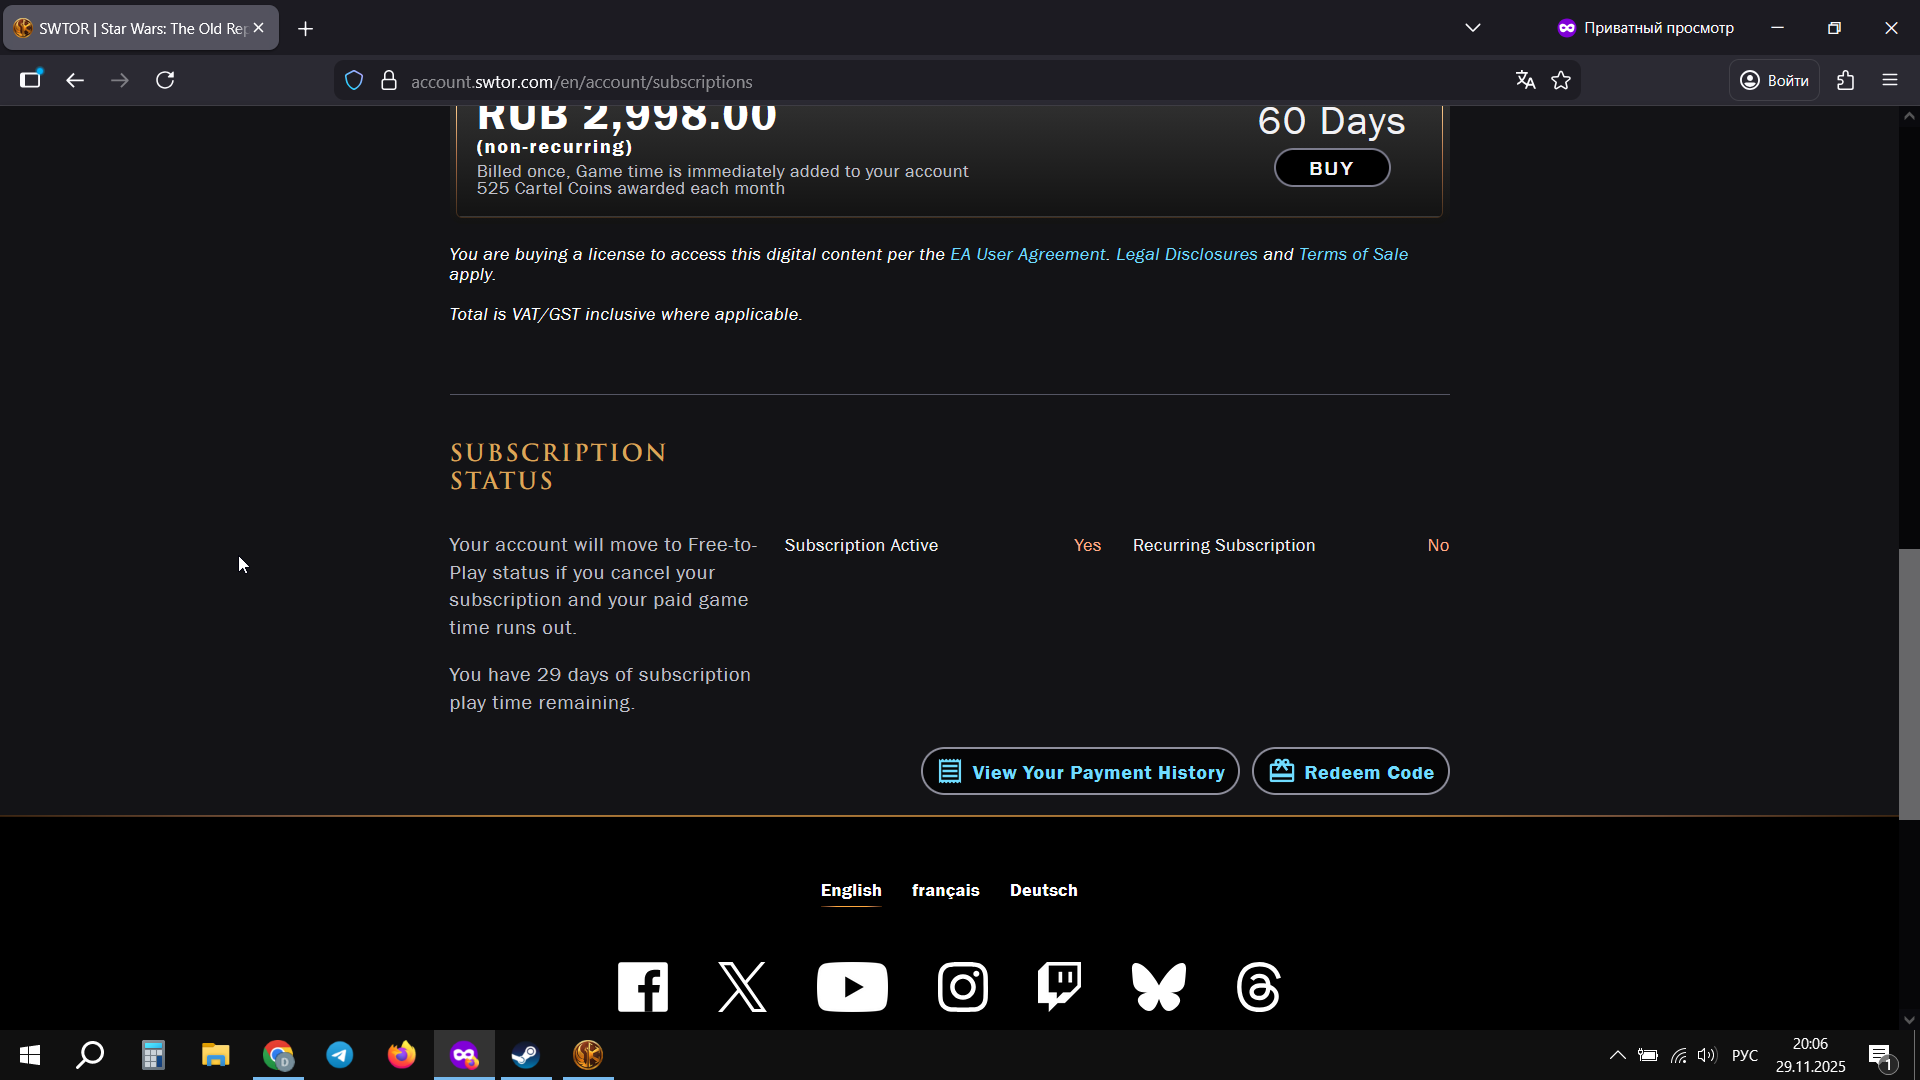Open the Facebook social link
This screenshot has height=1080, width=1920.
tap(642, 987)
